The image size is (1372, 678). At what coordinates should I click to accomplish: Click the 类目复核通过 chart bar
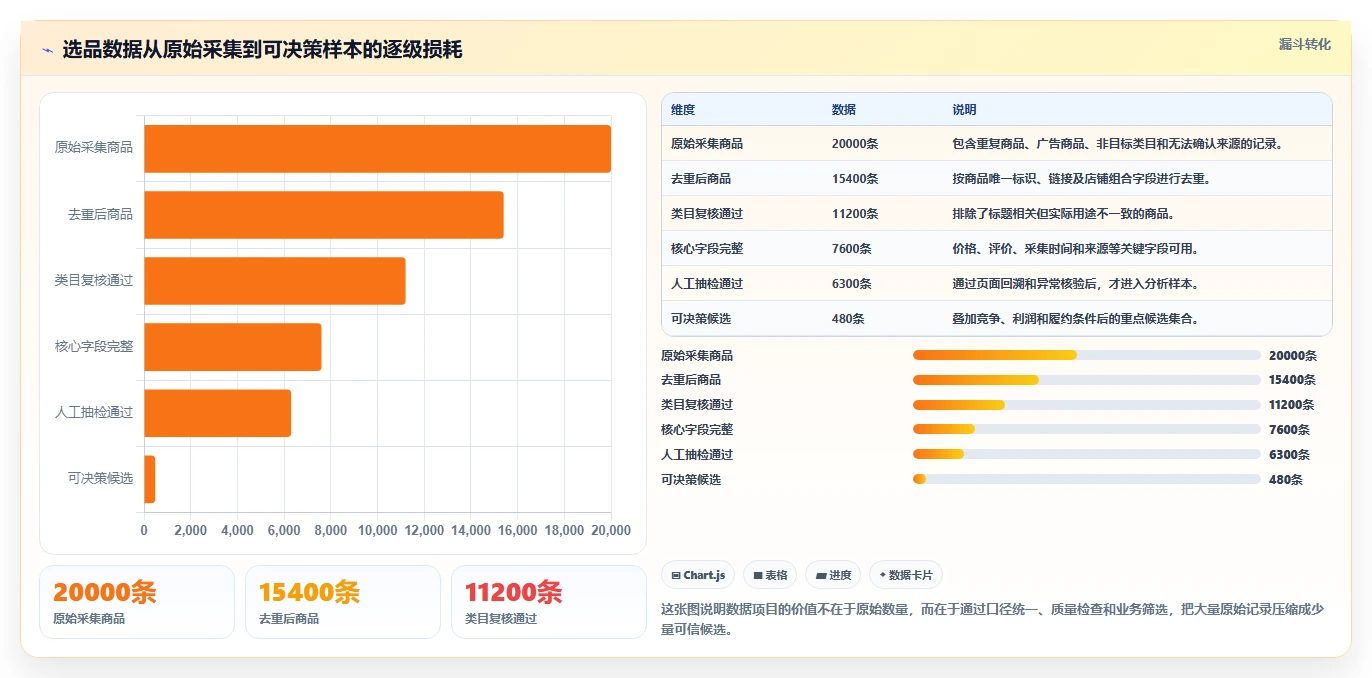coord(275,281)
